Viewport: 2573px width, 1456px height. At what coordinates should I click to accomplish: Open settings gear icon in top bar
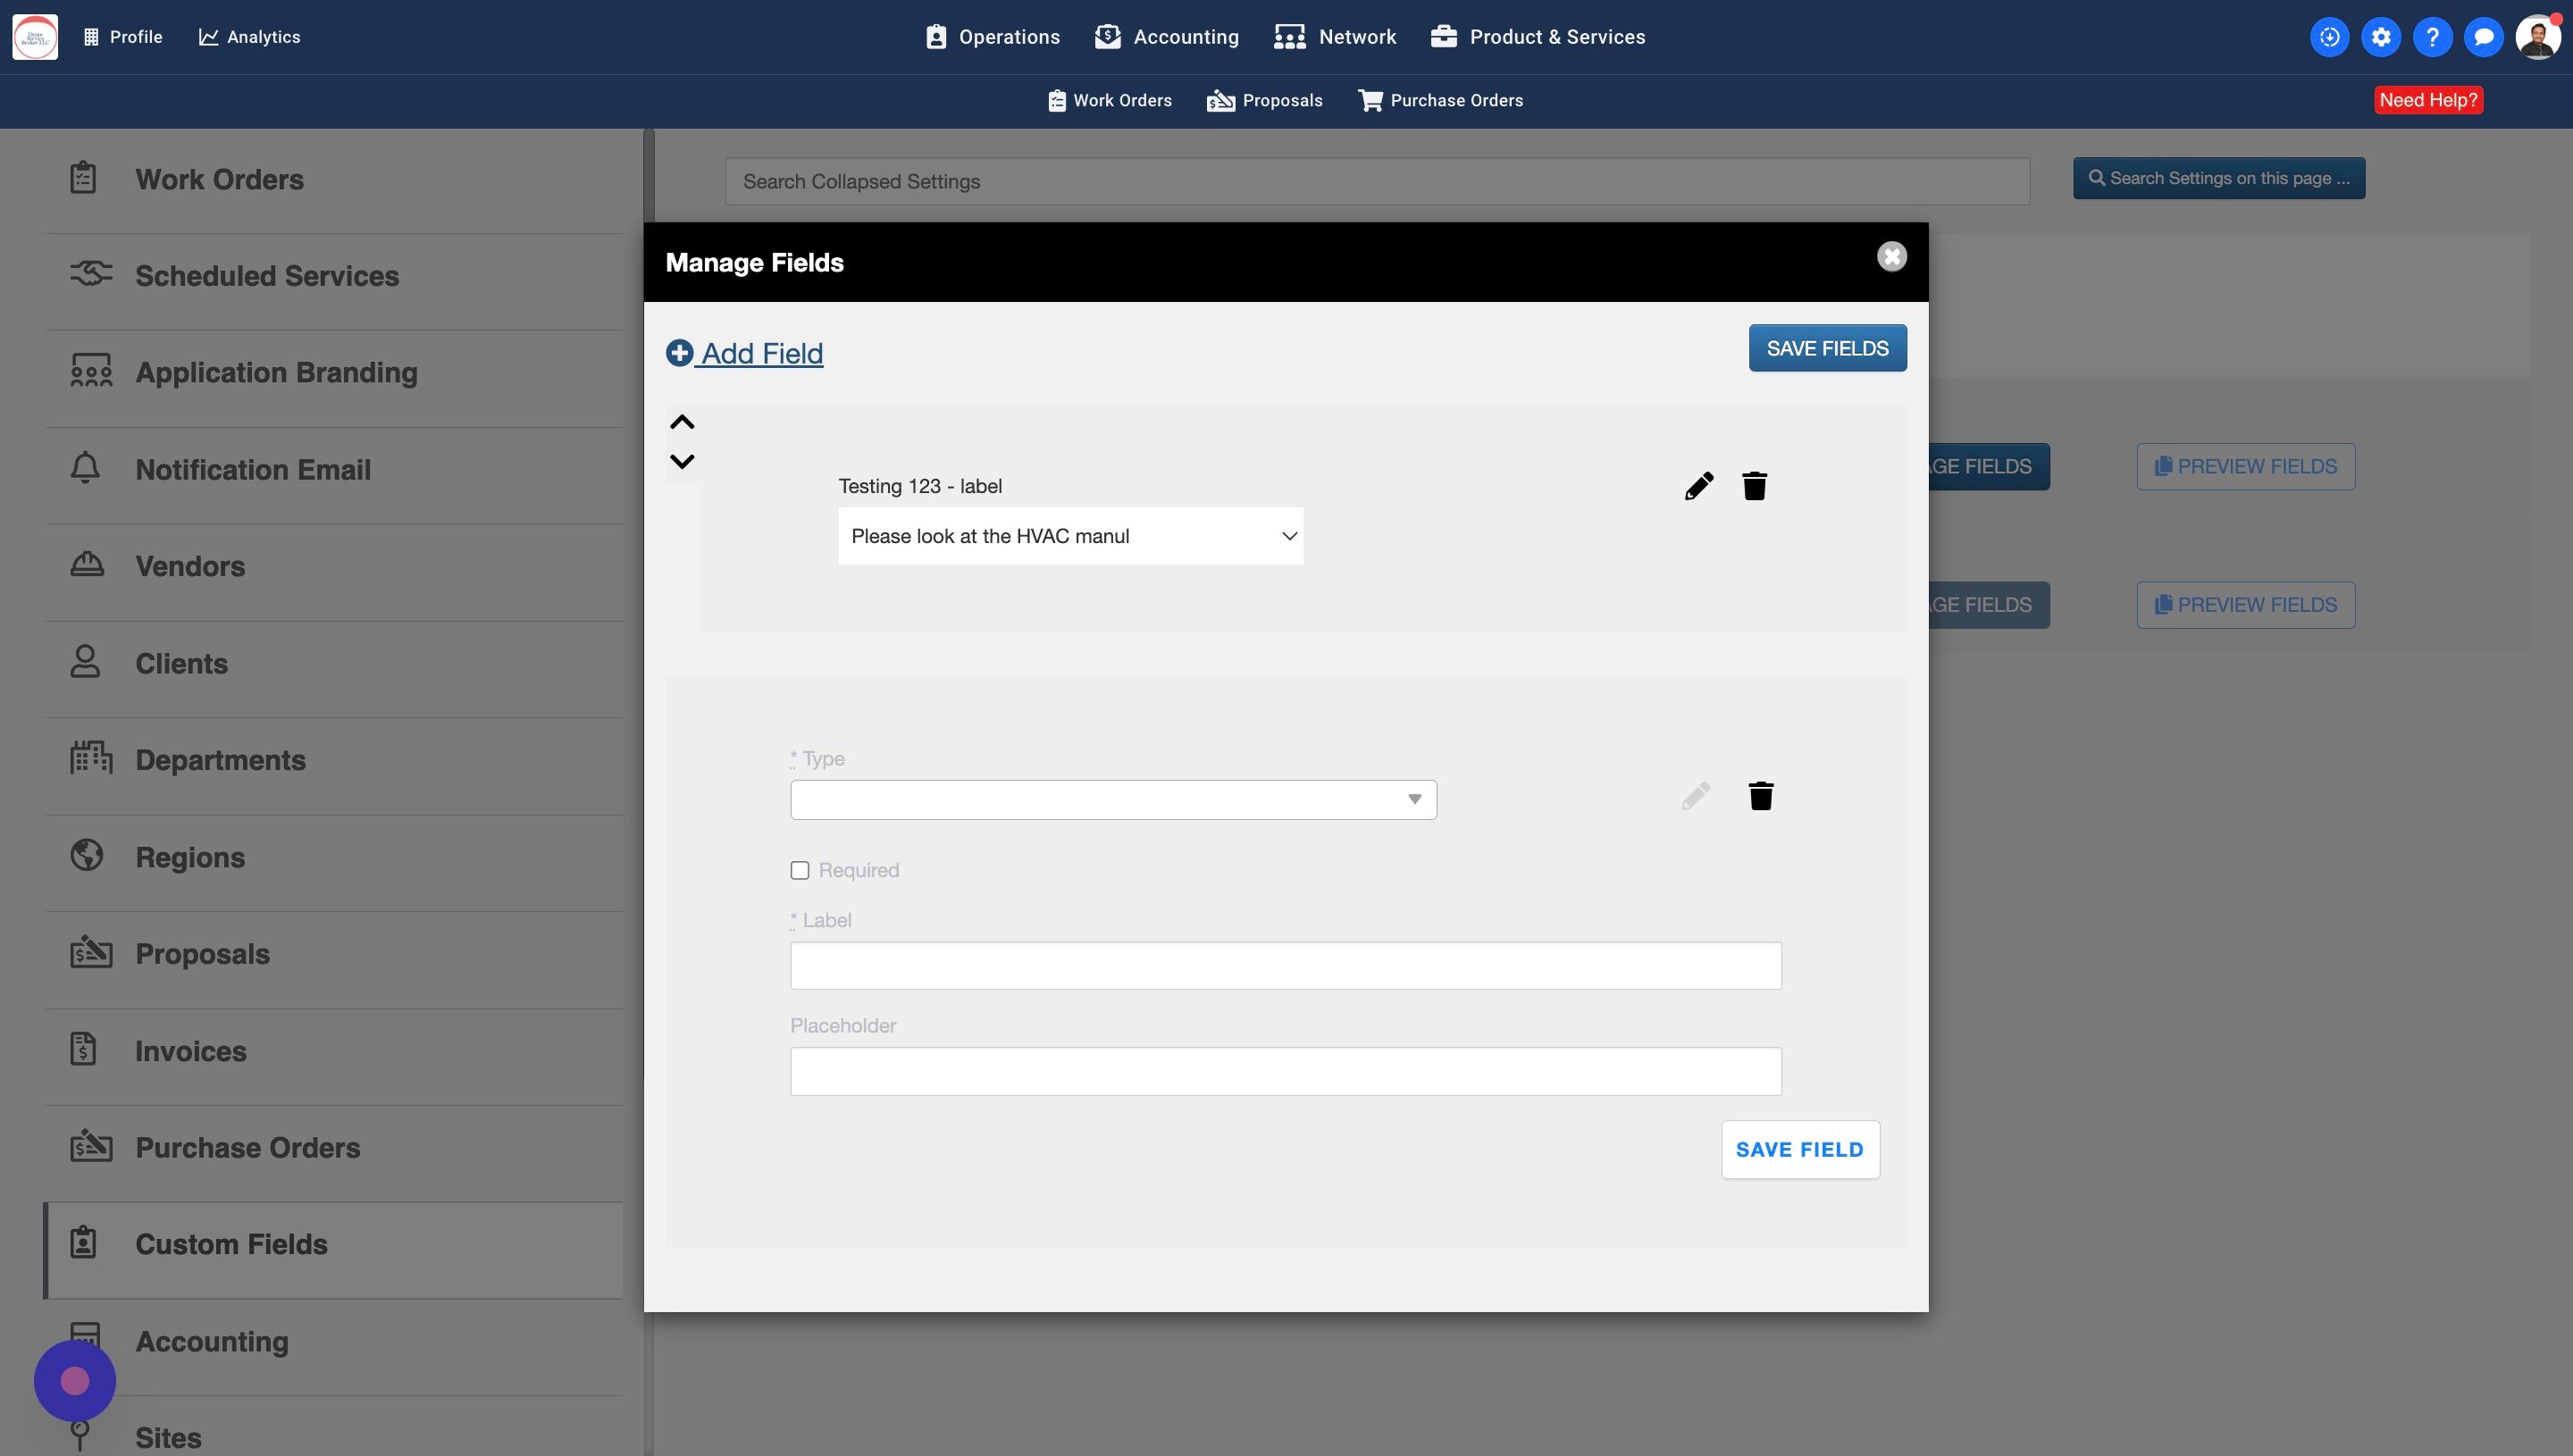click(x=2381, y=37)
